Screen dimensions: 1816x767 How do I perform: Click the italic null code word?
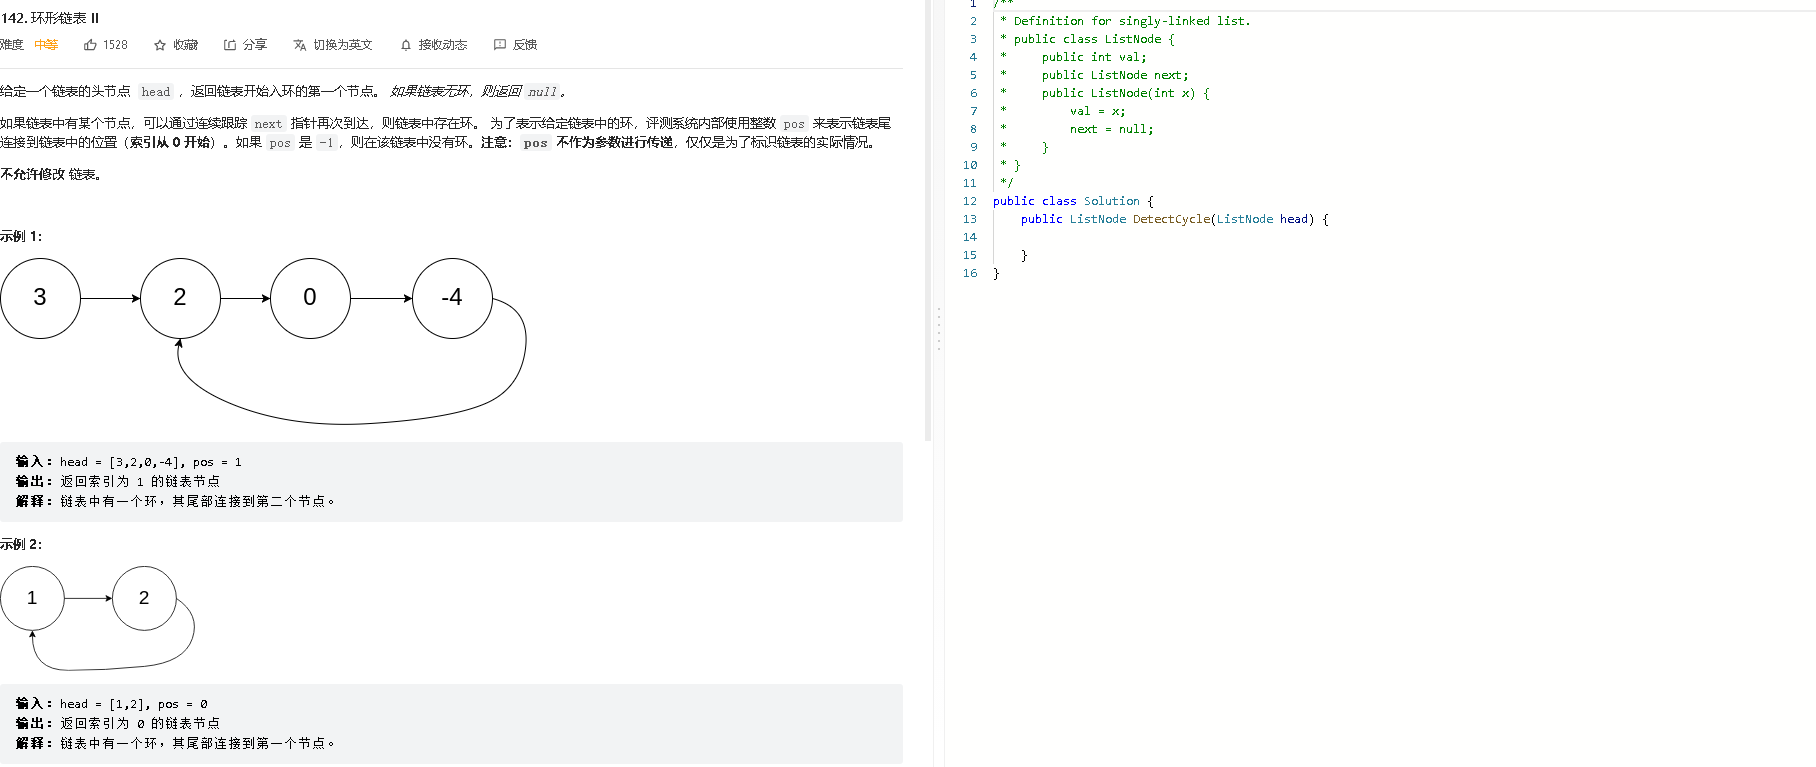(542, 92)
